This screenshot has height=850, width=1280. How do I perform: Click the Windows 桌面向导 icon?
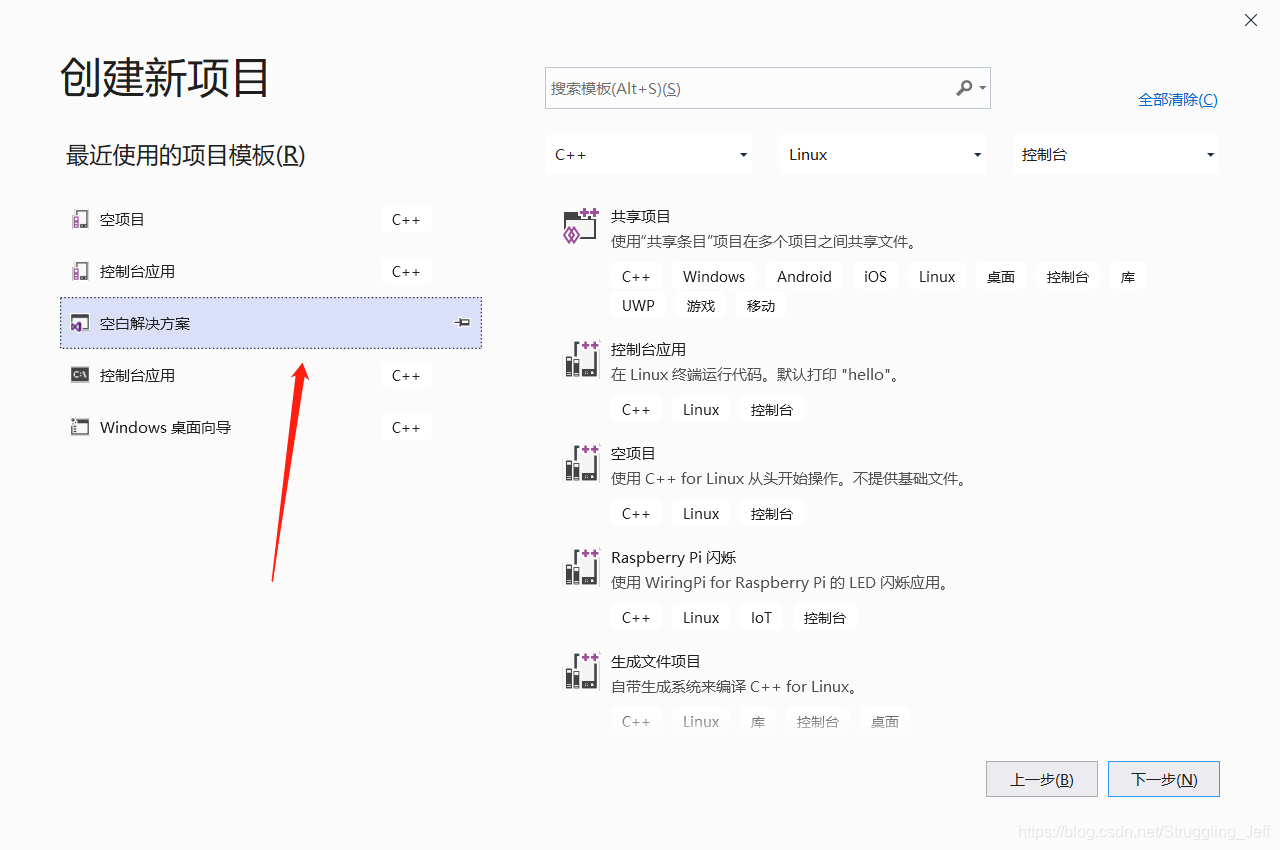pyautogui.click(x=80, y=427)
